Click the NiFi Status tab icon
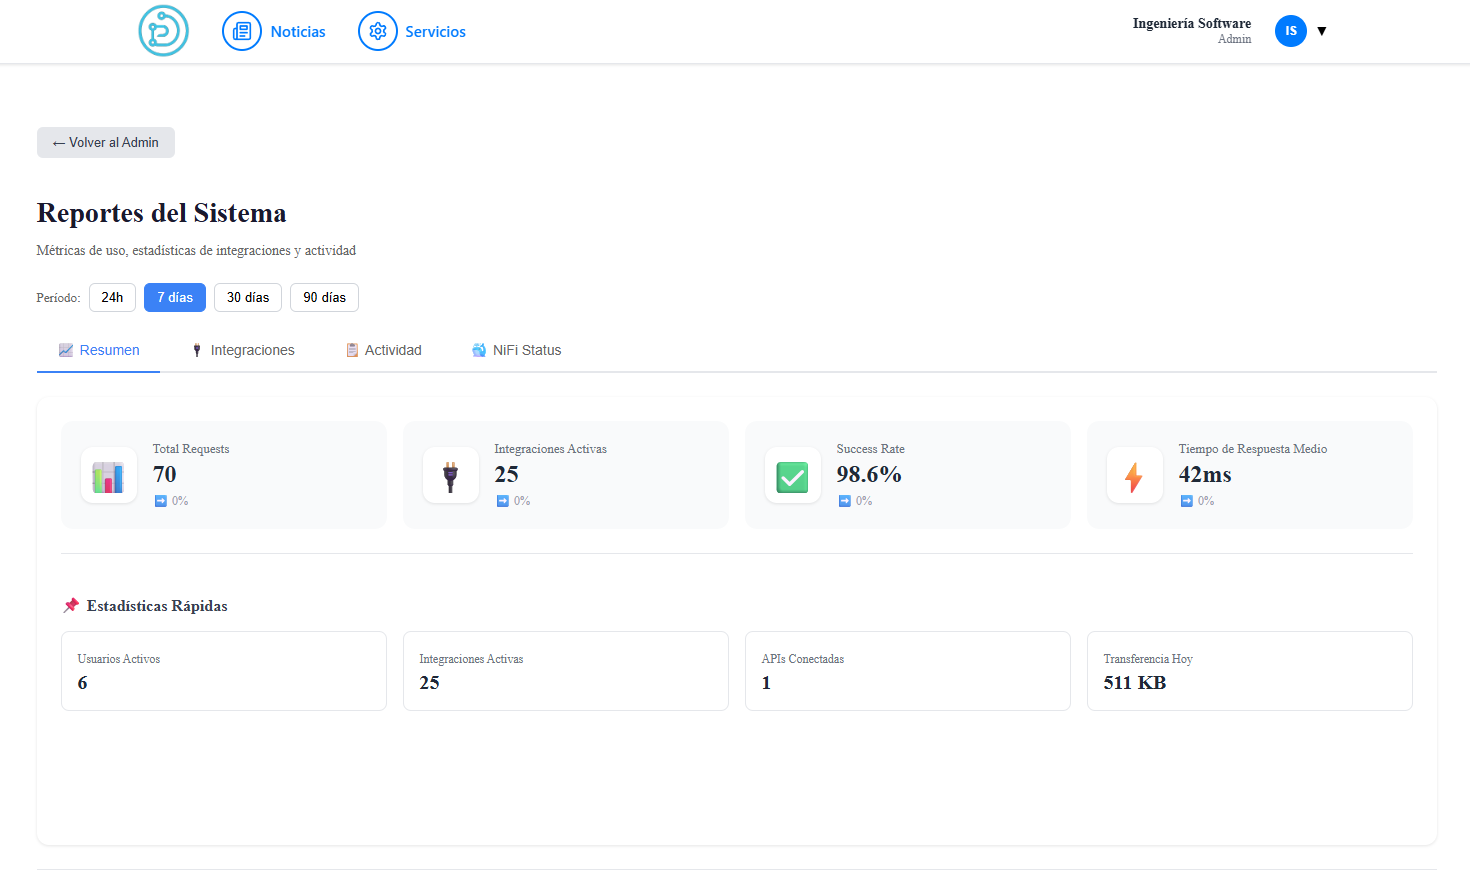Viewport: 1470px width, 880px height. (479, 350)
